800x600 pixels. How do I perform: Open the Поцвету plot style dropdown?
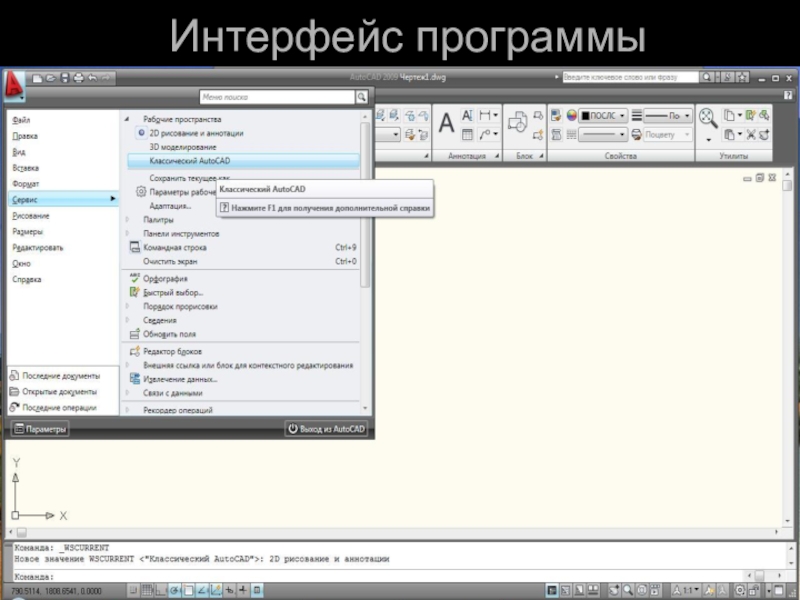[x=668, y=135]
